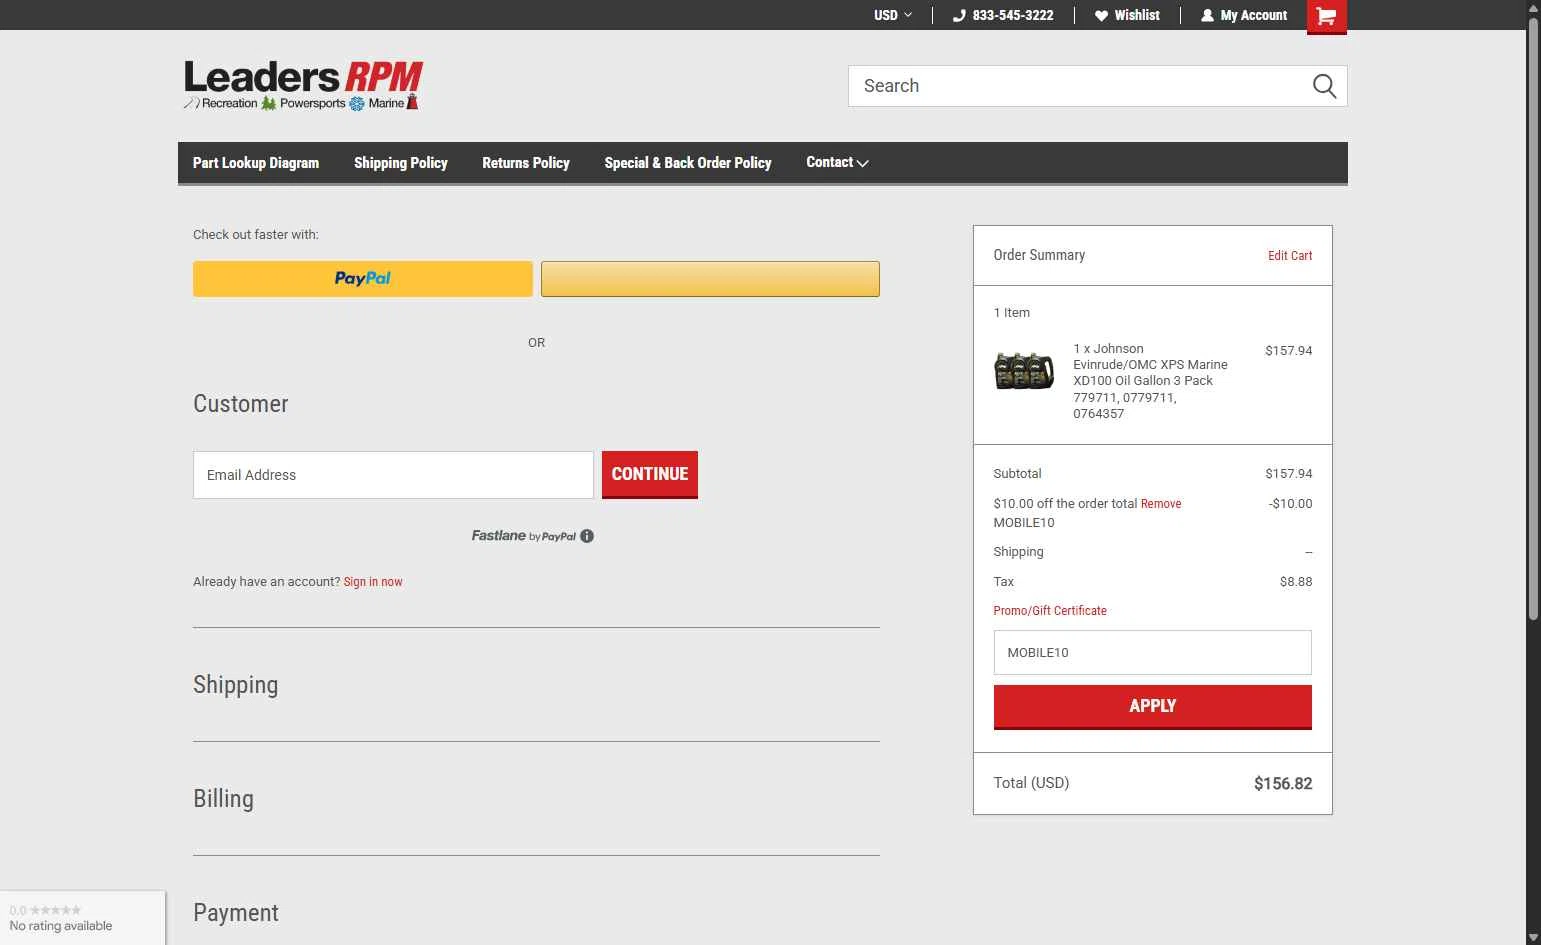Click the Email Address field
The width and height of the screenshot is (1541, 945).
point(393,475)
